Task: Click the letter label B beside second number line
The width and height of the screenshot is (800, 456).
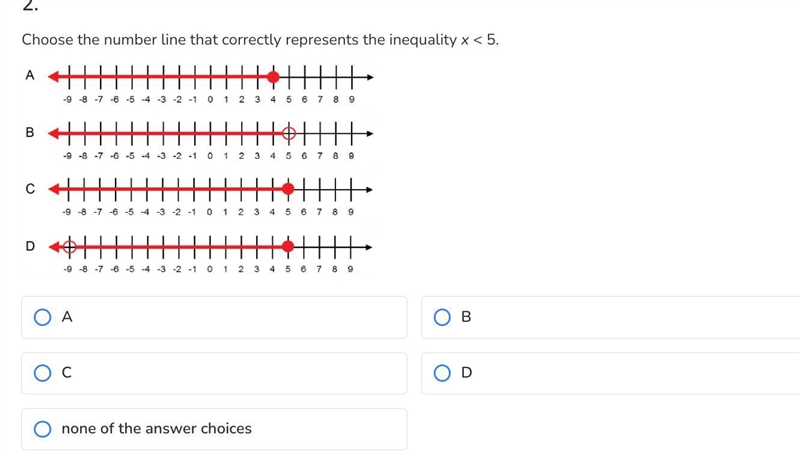Action: pyautogui.click(x=30, y=132)
